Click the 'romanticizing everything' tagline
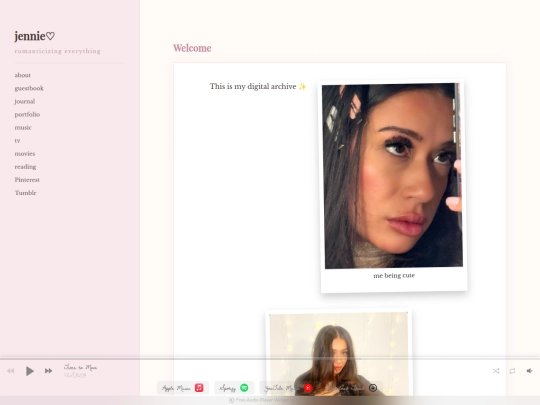The image size is (540, 405). (58, 51)
